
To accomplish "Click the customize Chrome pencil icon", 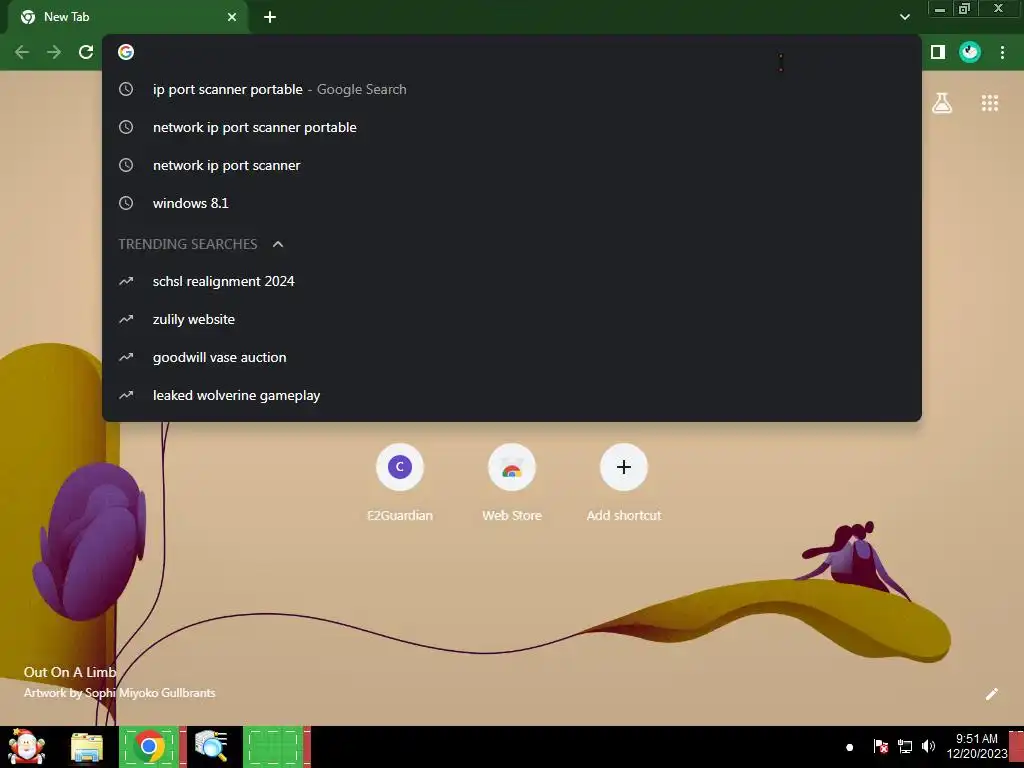I will (991, 694).
